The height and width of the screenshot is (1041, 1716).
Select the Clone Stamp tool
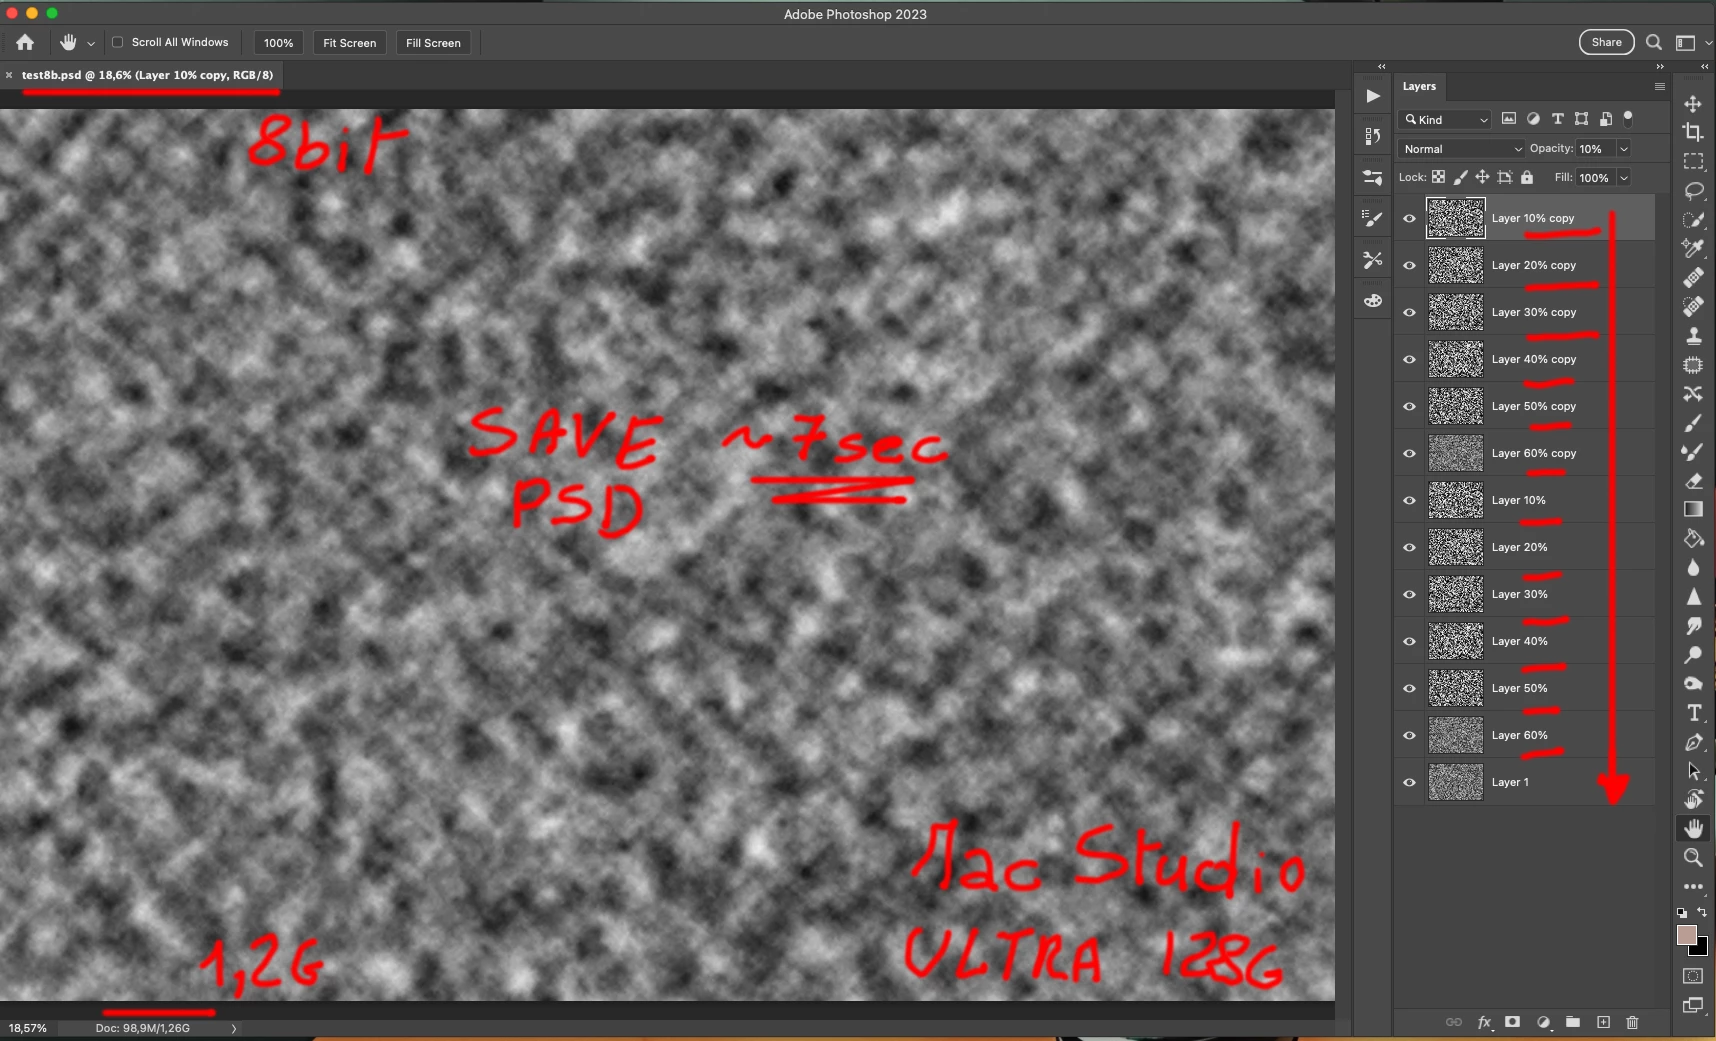coord(1693,336)
